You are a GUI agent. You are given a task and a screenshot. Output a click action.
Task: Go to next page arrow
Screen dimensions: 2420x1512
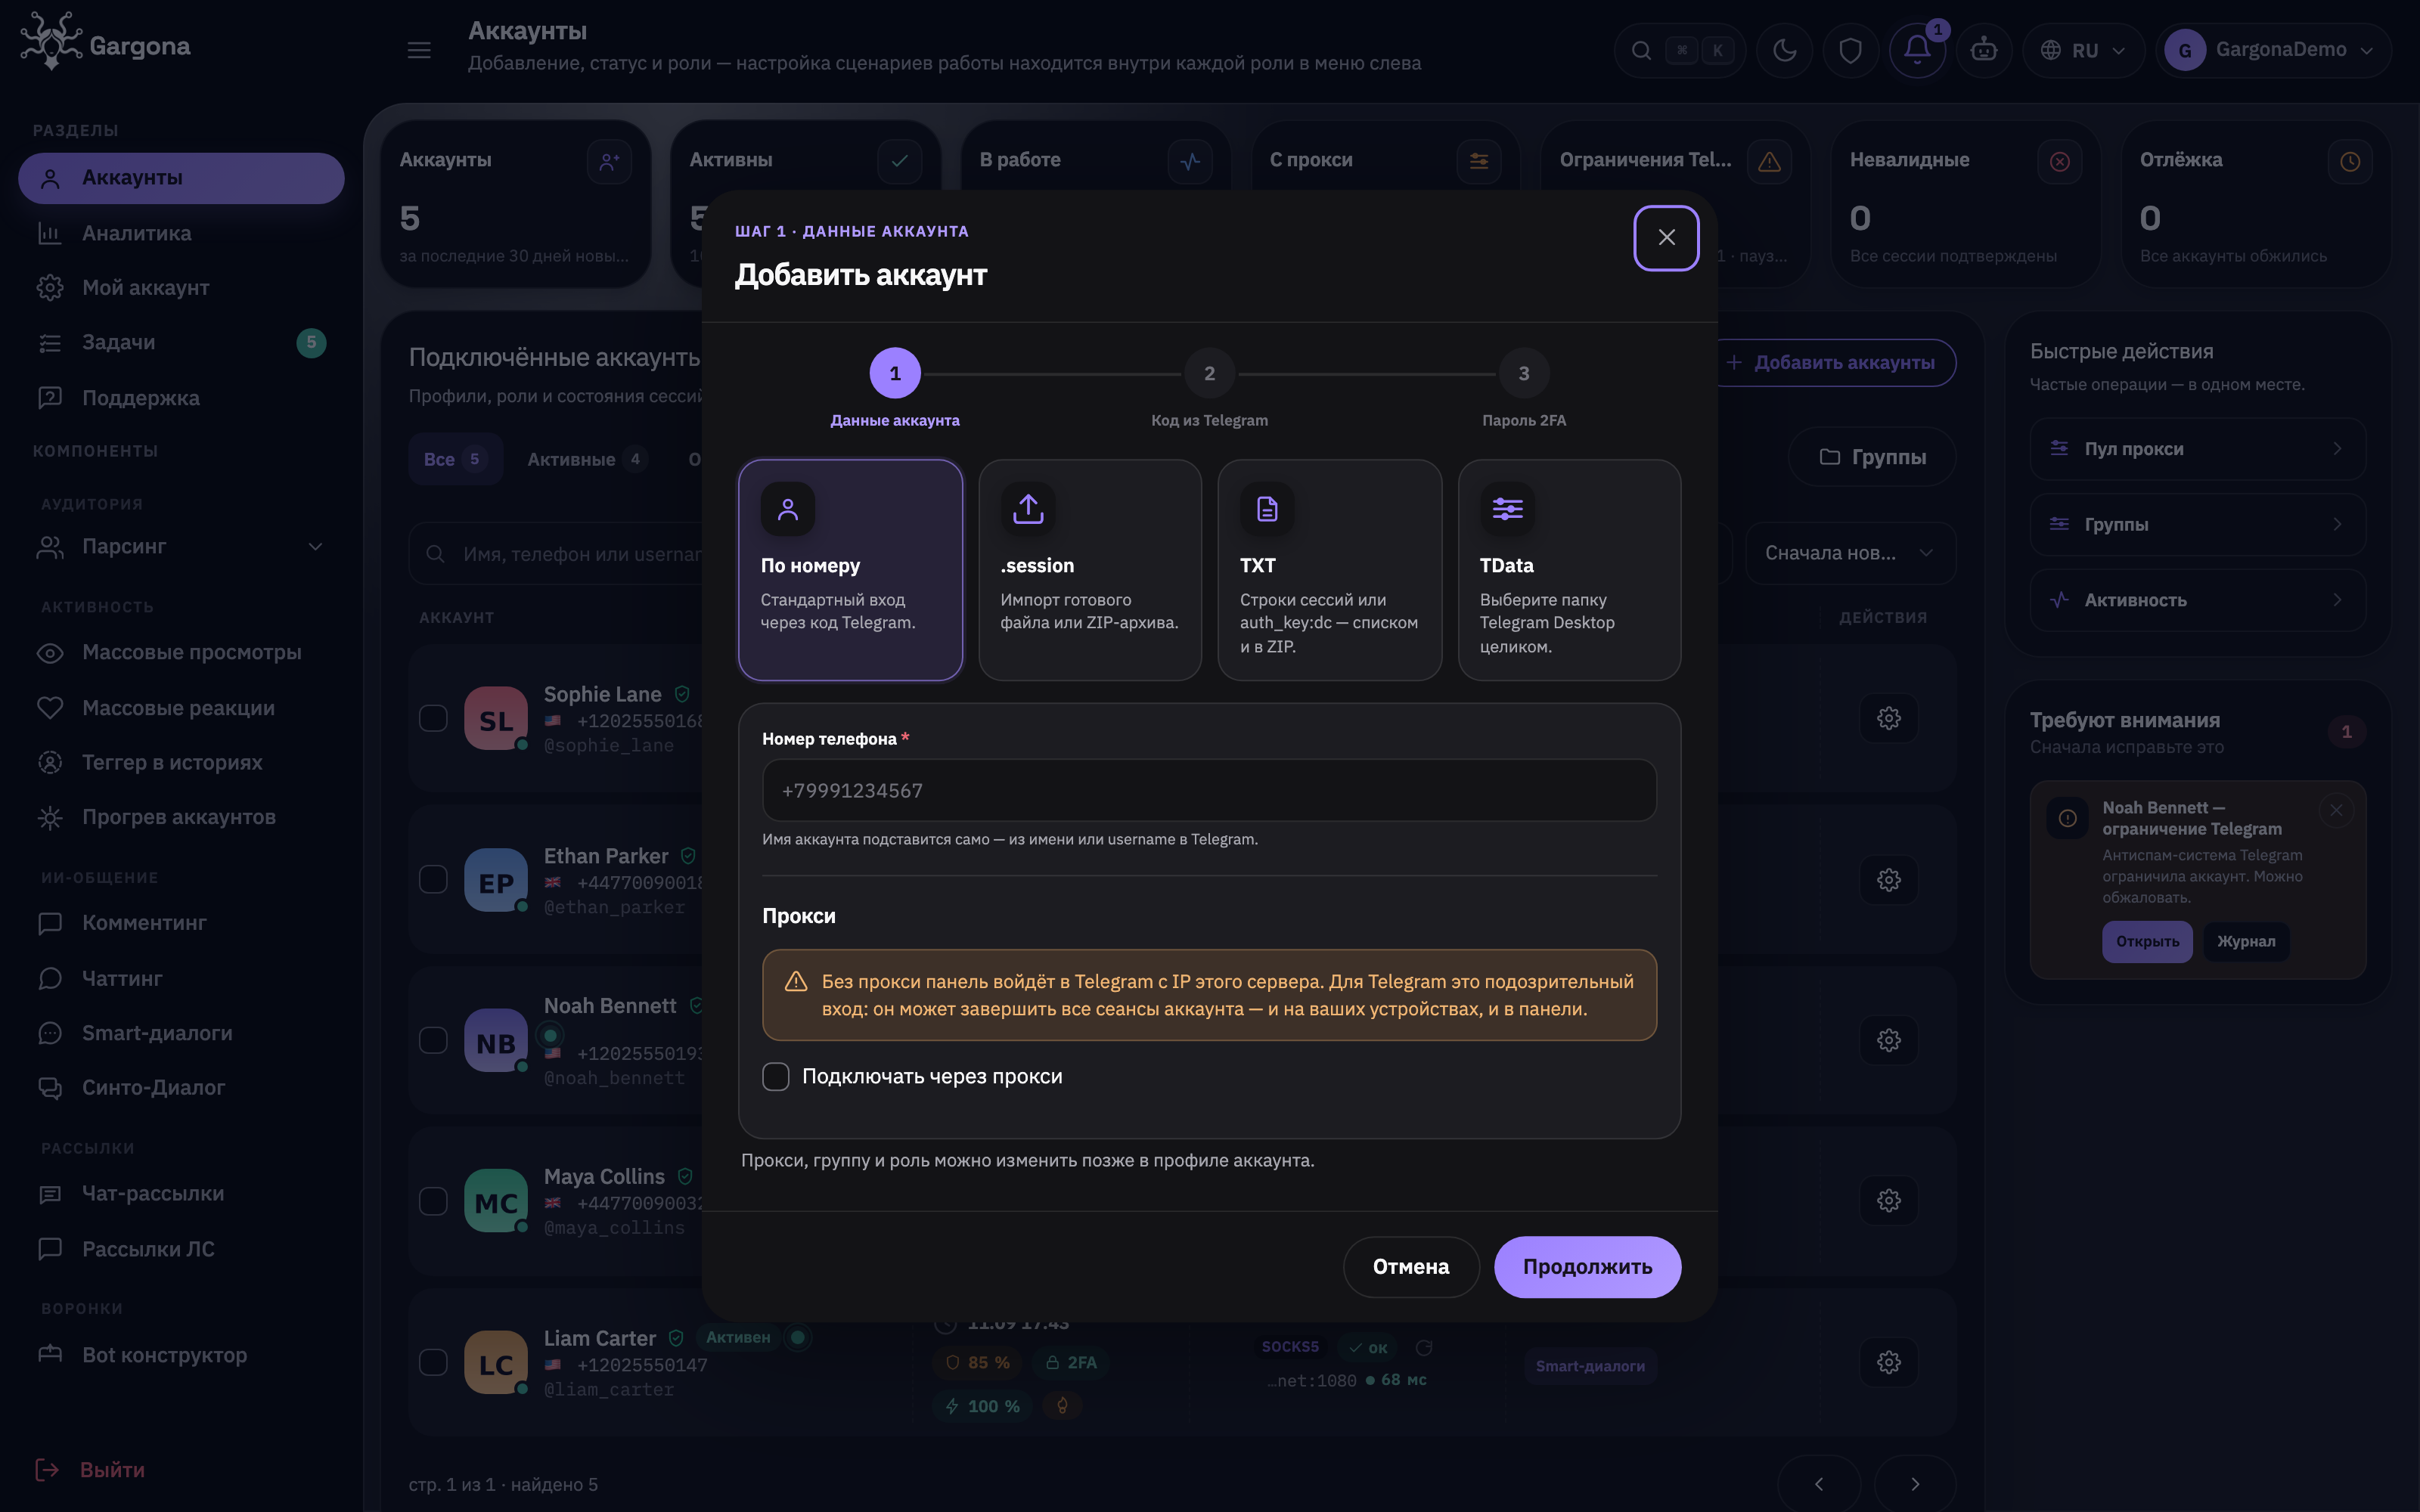(1915, 1484)
